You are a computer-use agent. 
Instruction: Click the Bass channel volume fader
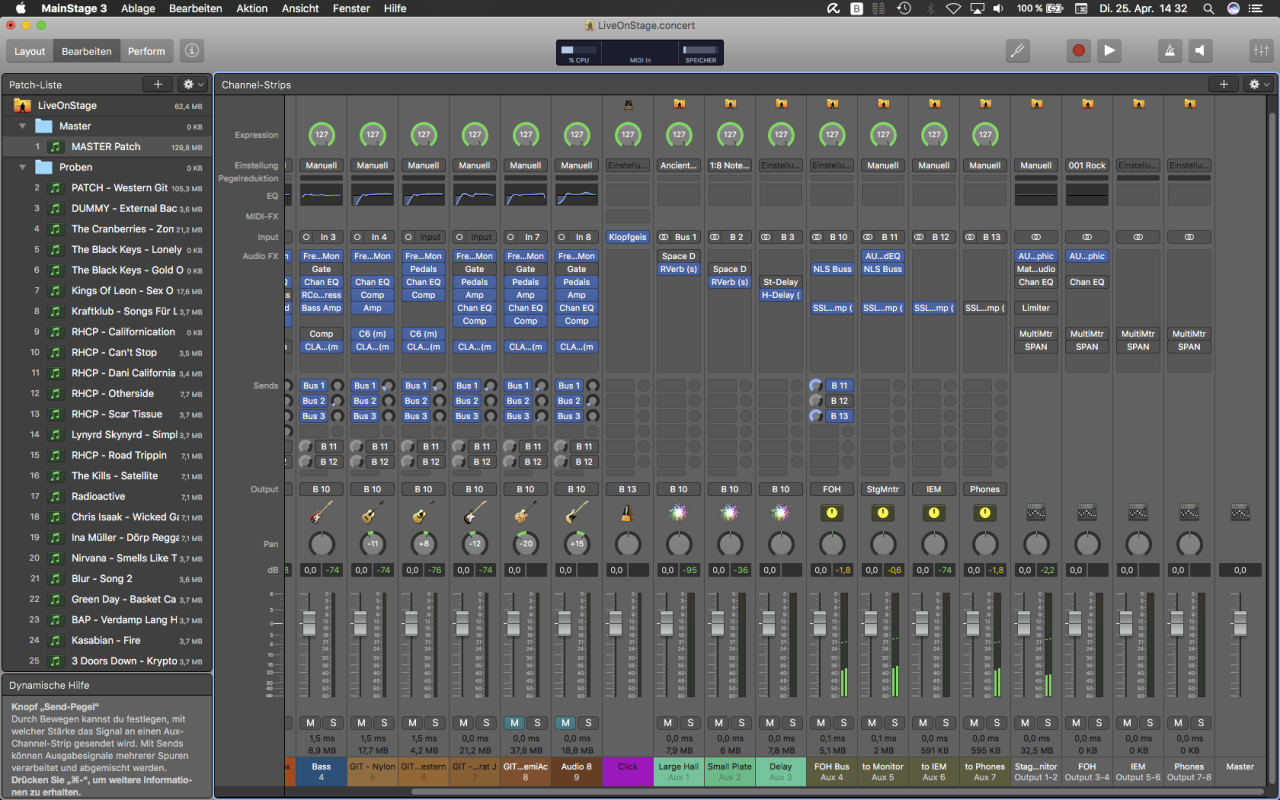click(309, 624)
